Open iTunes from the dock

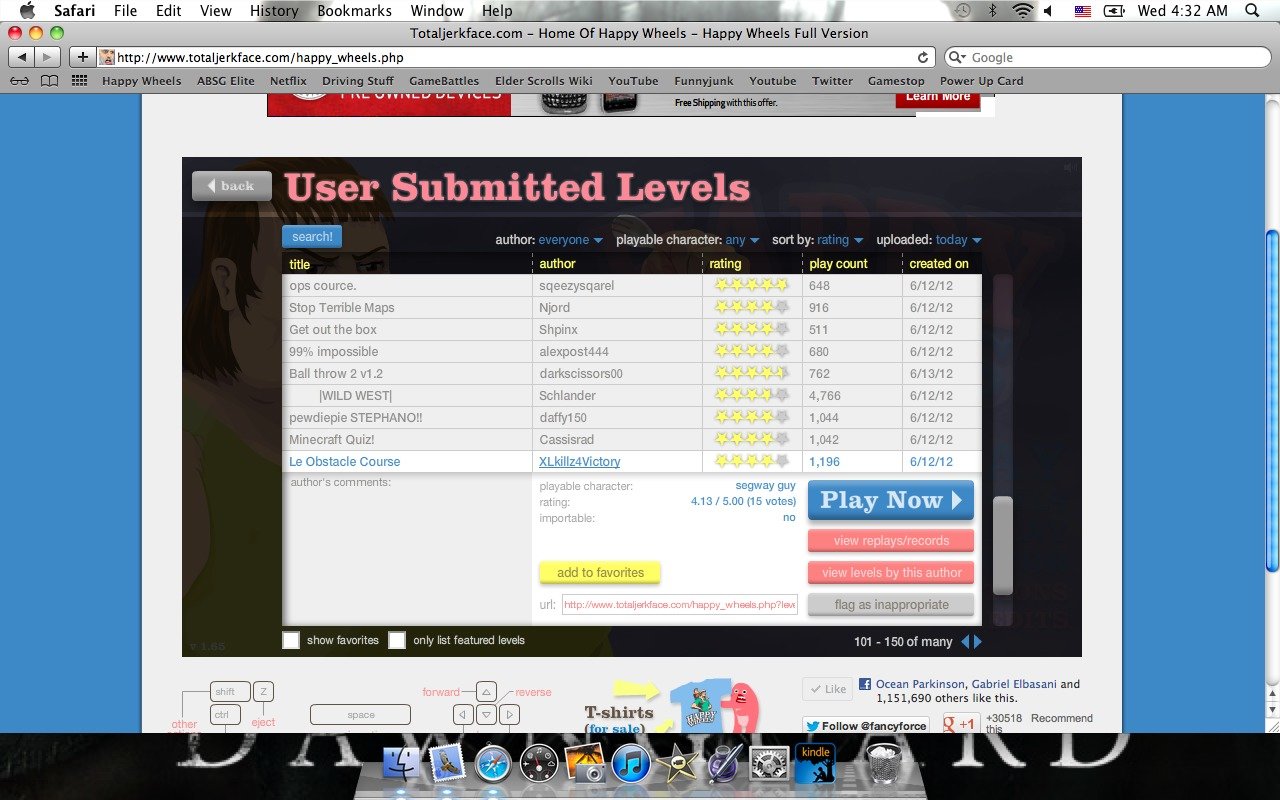click(631, 765)
